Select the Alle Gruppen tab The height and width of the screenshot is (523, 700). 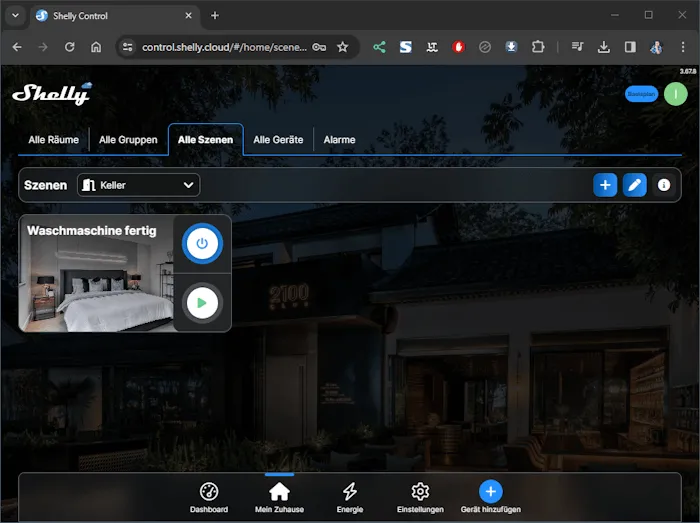point(128,140)
